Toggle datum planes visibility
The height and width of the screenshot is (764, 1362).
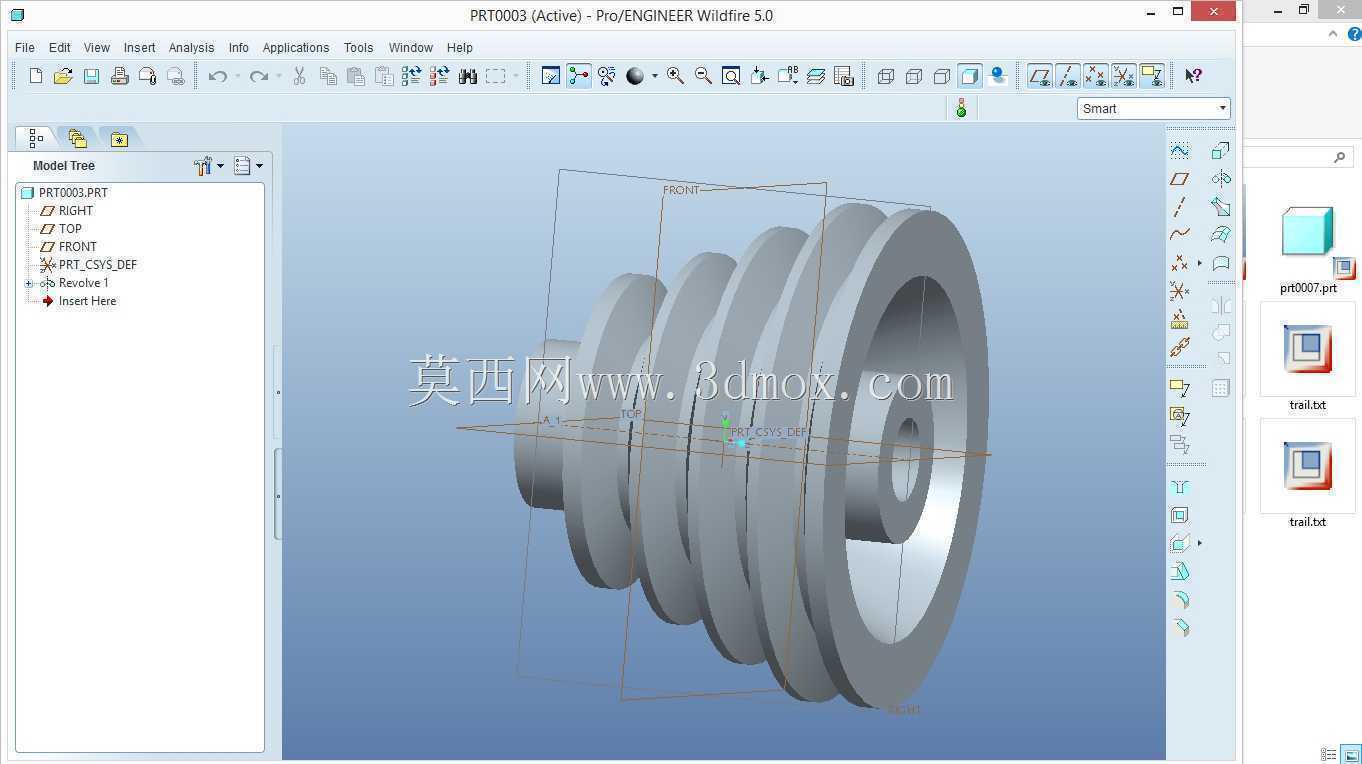pos(1040,76)
